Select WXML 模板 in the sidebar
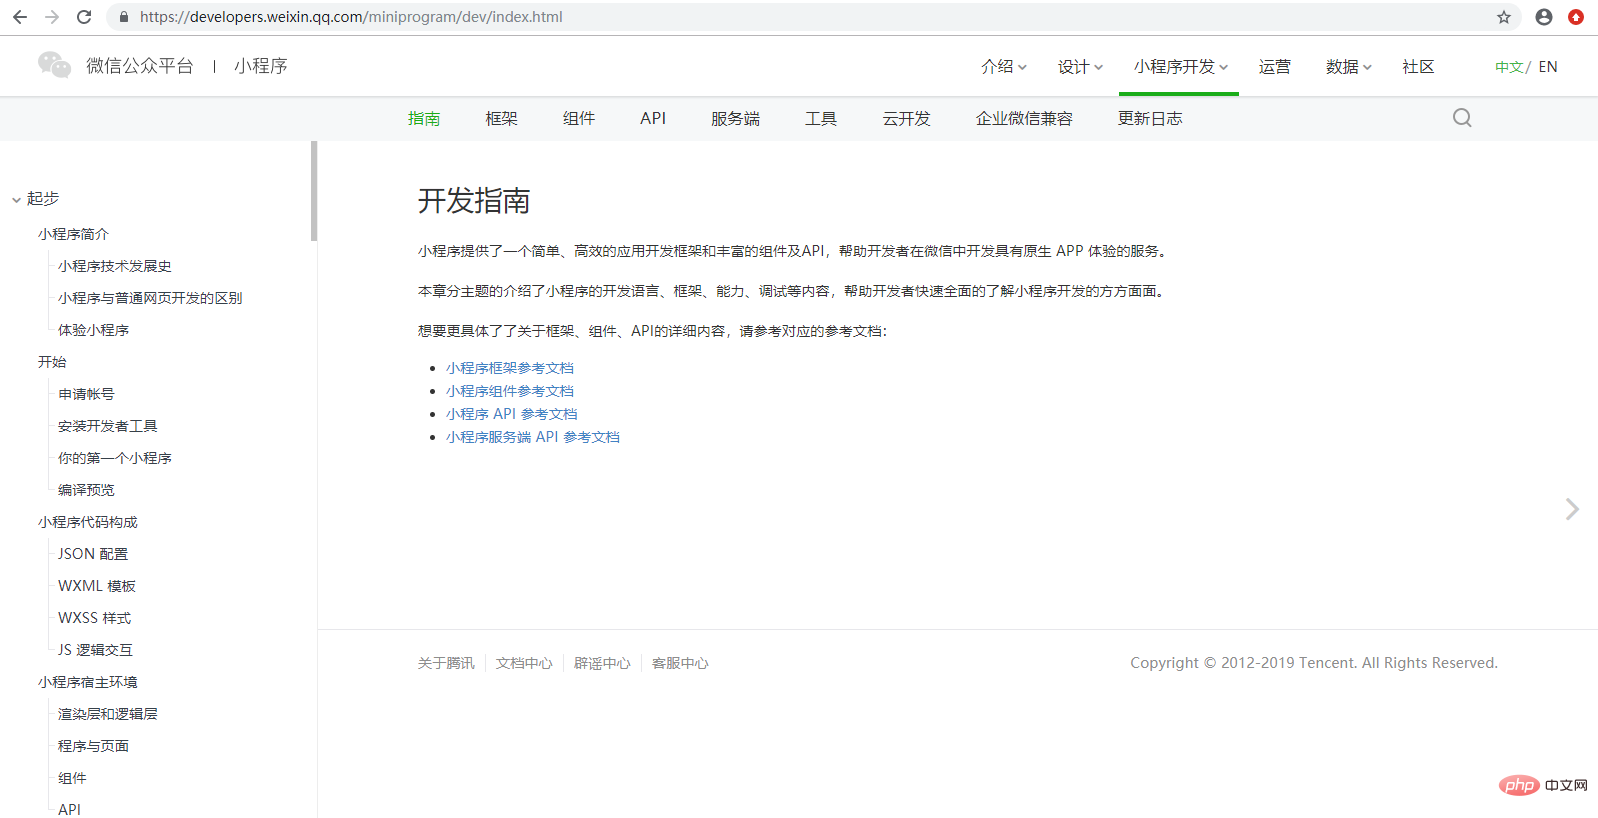Viewport: 1598px width, 818px height. (97, 586)
